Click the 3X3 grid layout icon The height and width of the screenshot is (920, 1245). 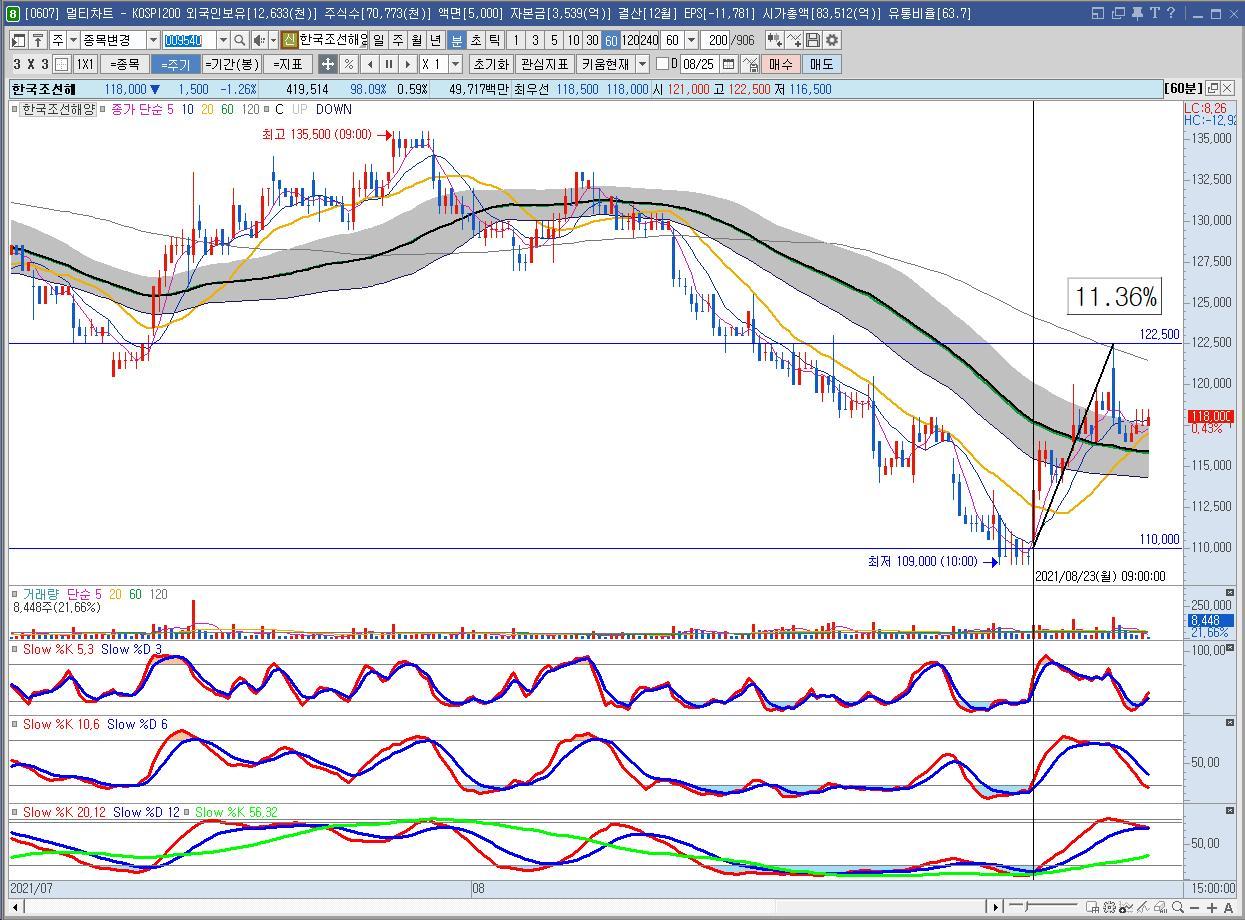[x=61, y=64]
